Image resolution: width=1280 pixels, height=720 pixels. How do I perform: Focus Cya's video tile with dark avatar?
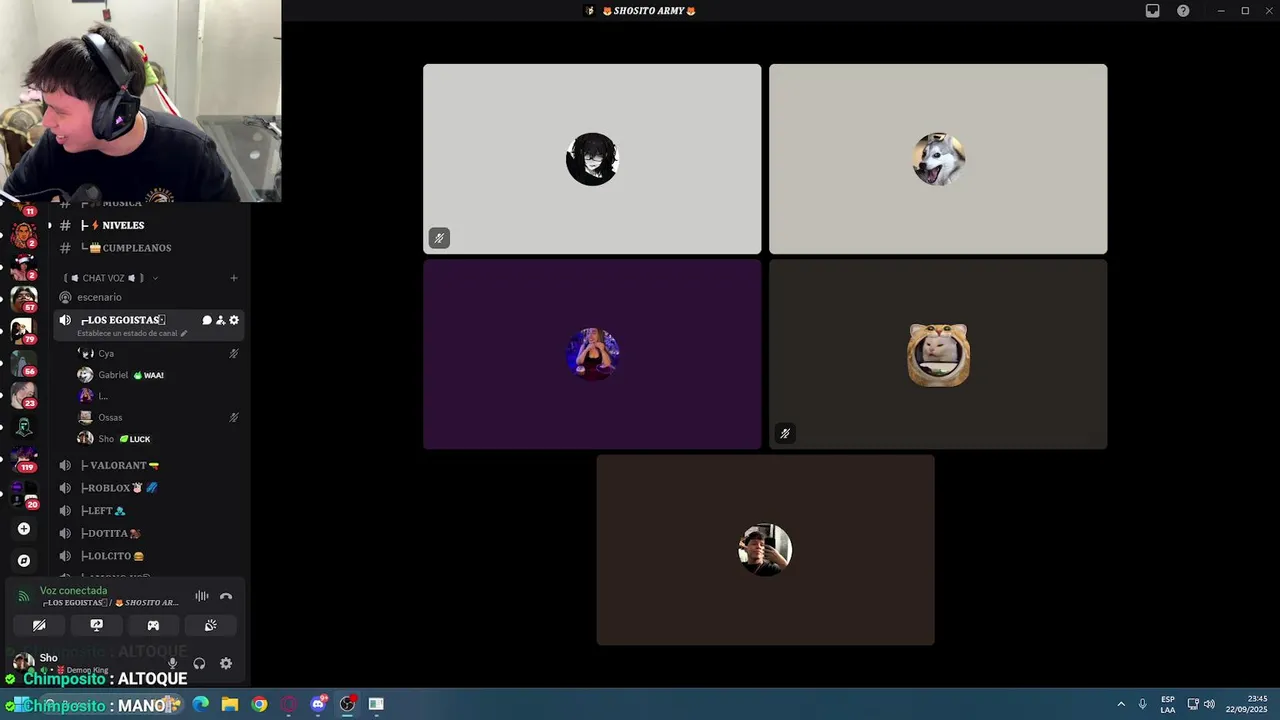(x=592, y=159)
